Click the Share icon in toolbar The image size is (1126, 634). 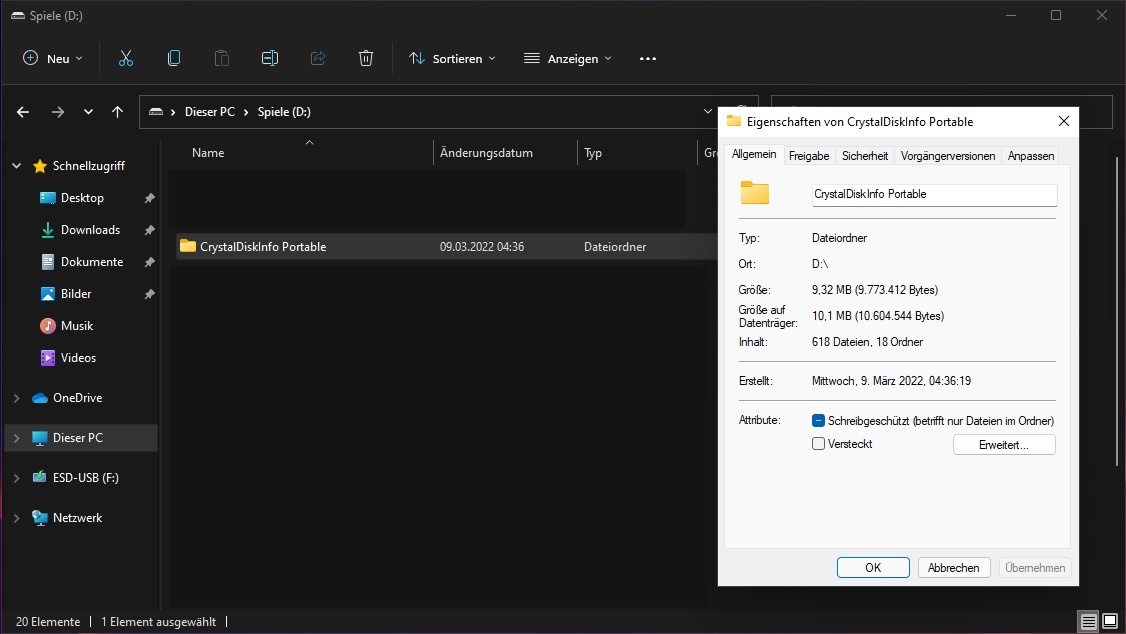[x=318, y=58]
